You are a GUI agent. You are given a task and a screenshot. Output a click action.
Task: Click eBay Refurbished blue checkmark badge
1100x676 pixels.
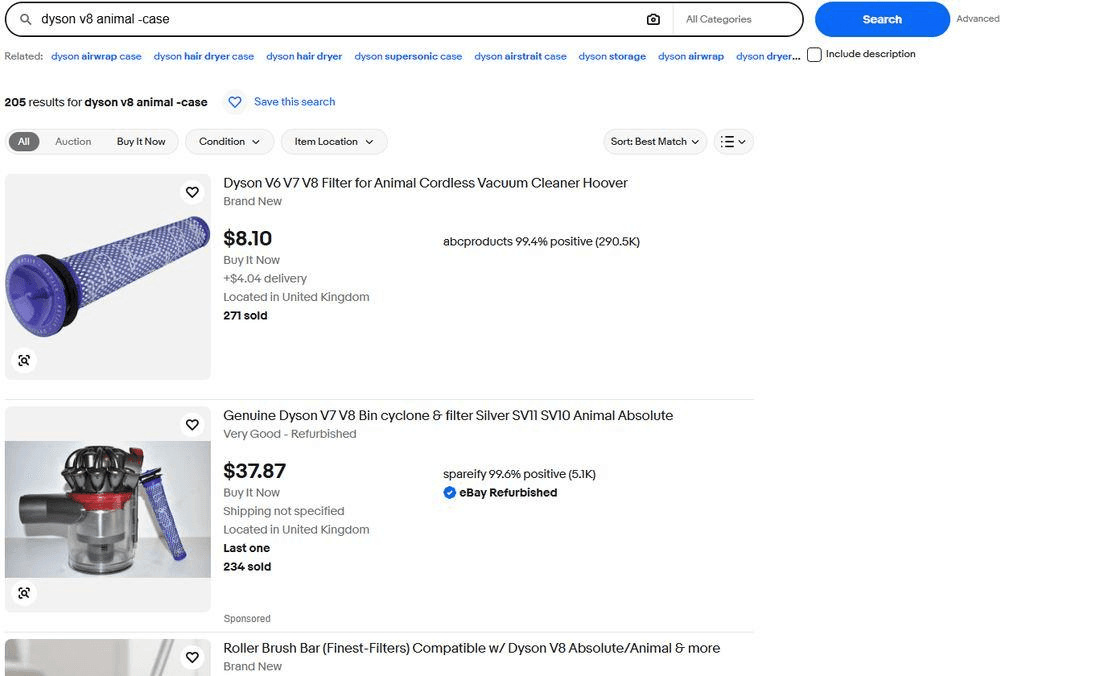coord(450,493)
